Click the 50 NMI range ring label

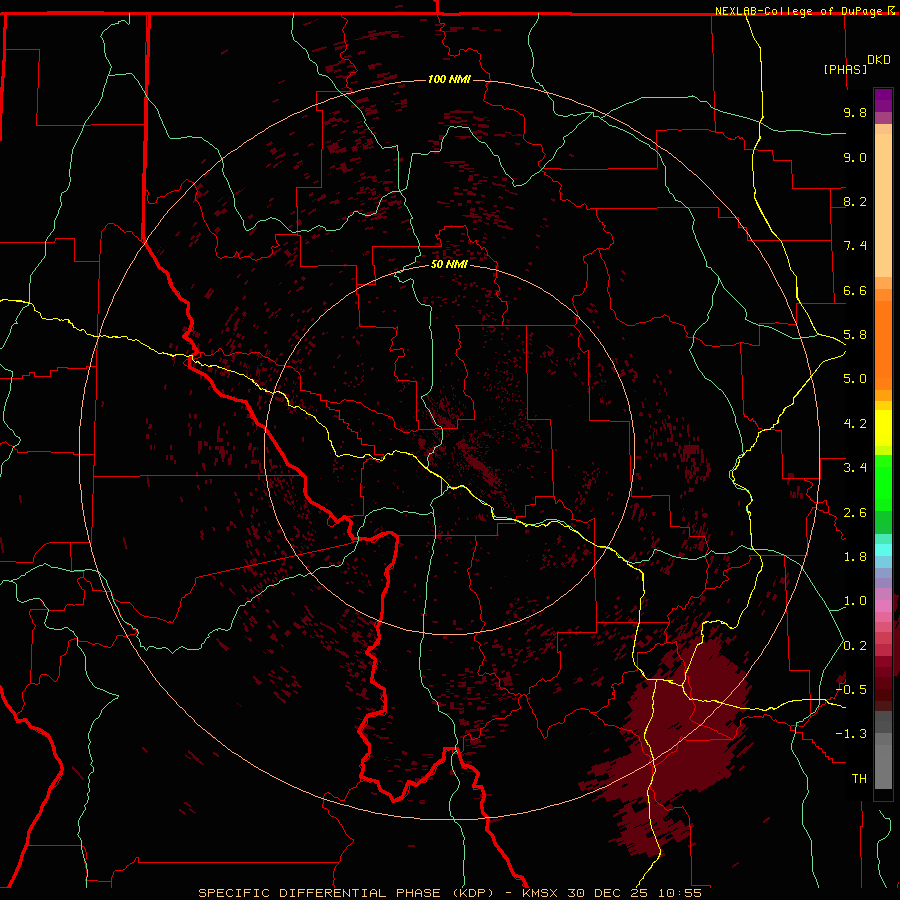coord(449,264)
